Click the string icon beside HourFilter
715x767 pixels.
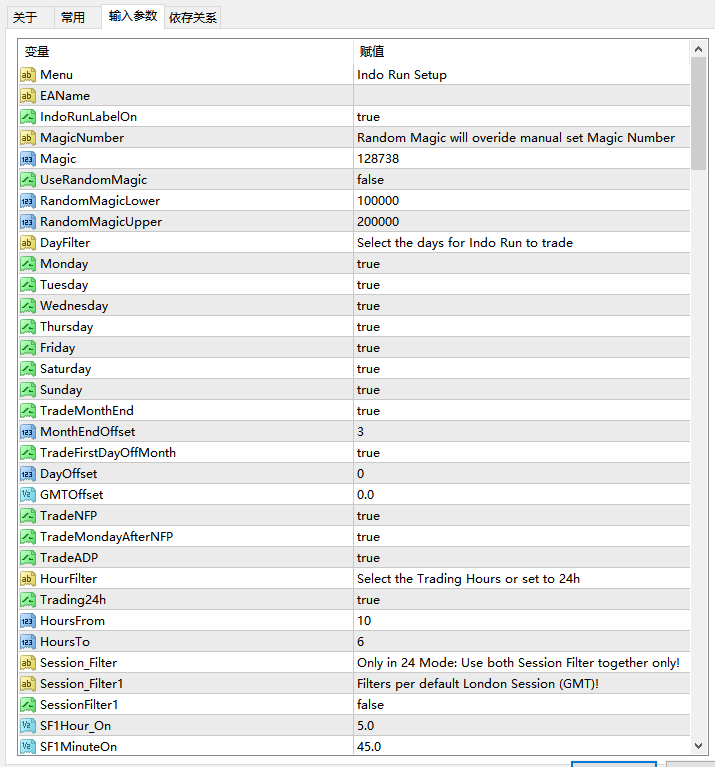pyautogui.click(x=28, y=579)
